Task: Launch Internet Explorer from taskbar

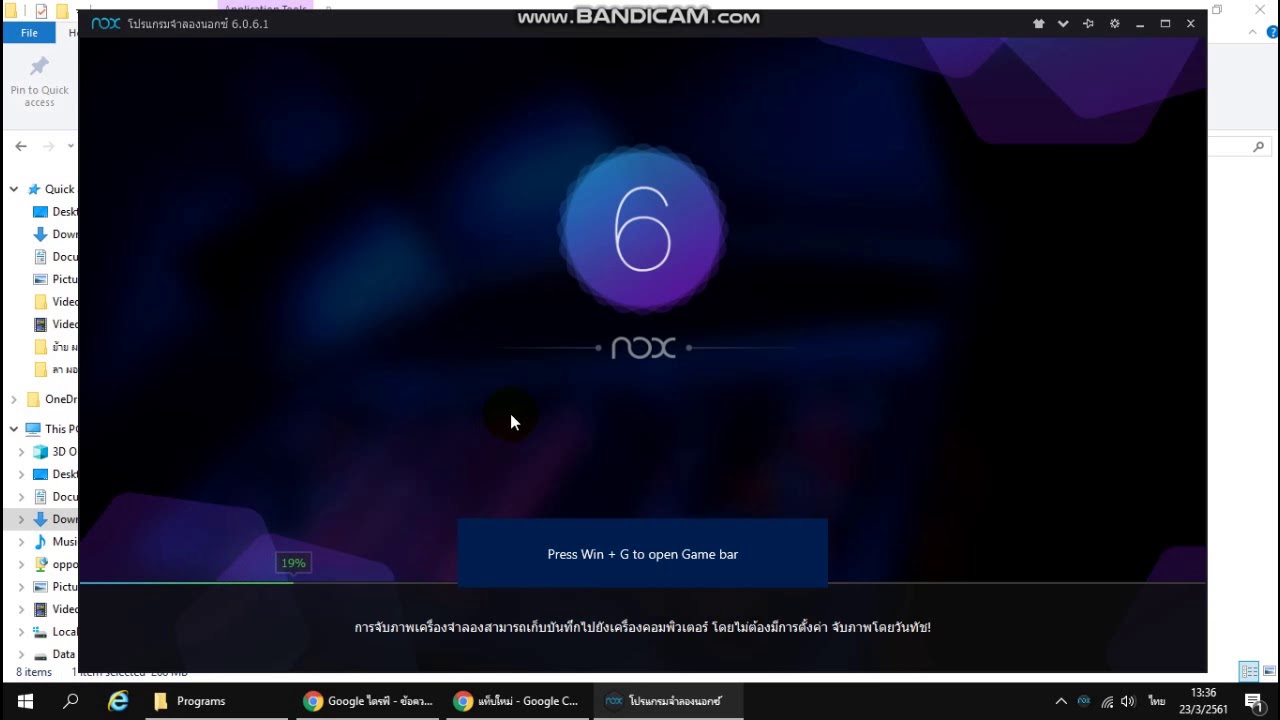Action: click(x=118, y=701)
